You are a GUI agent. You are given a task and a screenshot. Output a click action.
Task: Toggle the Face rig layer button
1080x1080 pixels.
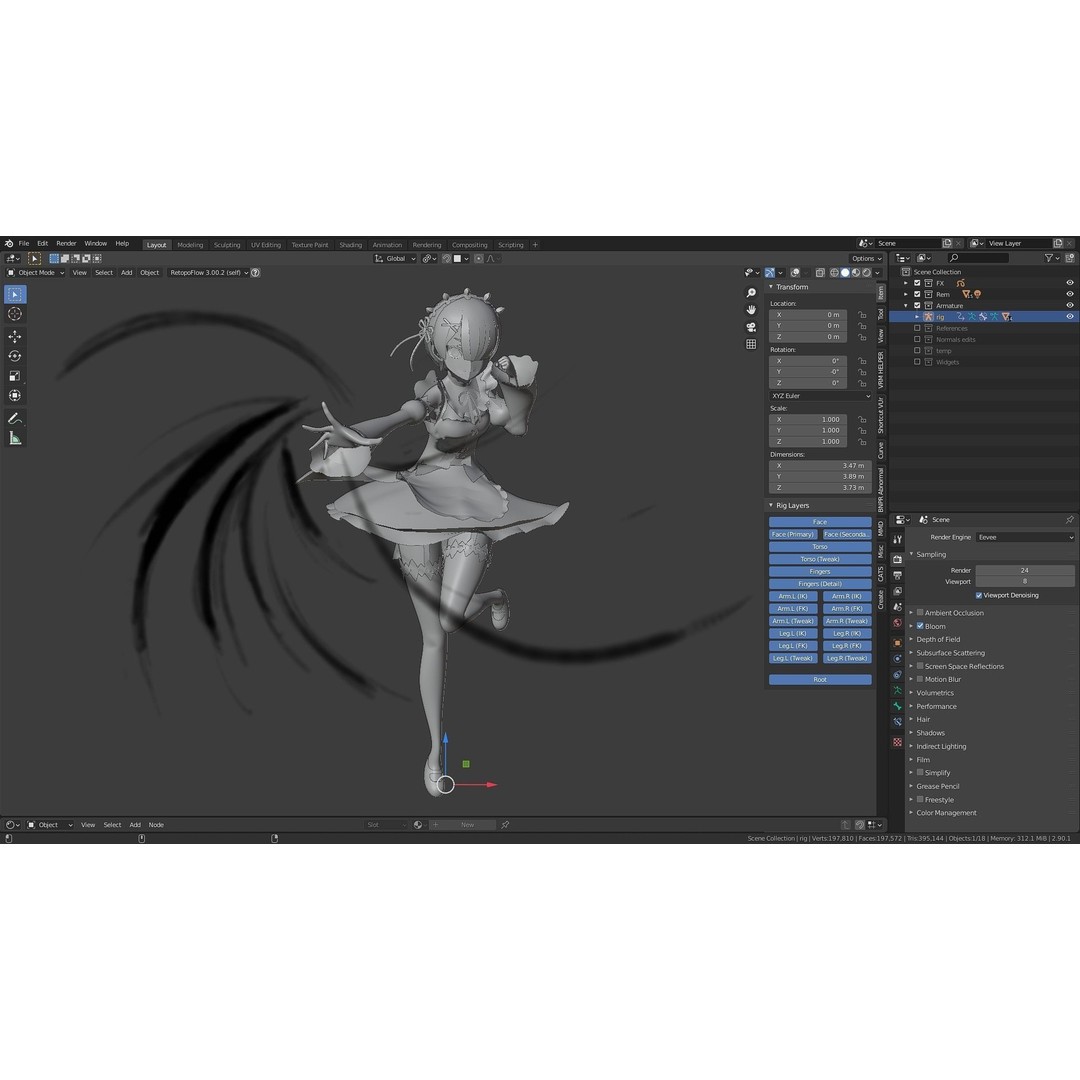[820, 522]
